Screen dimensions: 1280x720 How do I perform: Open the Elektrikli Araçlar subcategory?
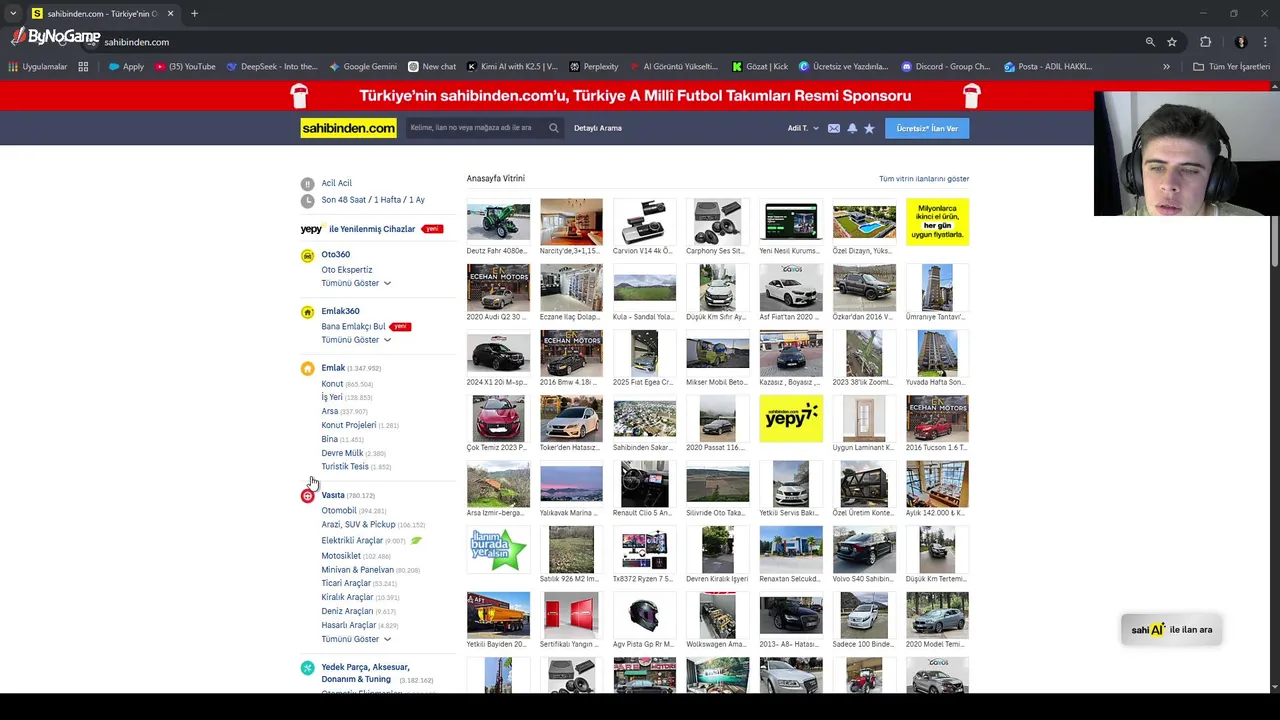(x=352, y=541)
